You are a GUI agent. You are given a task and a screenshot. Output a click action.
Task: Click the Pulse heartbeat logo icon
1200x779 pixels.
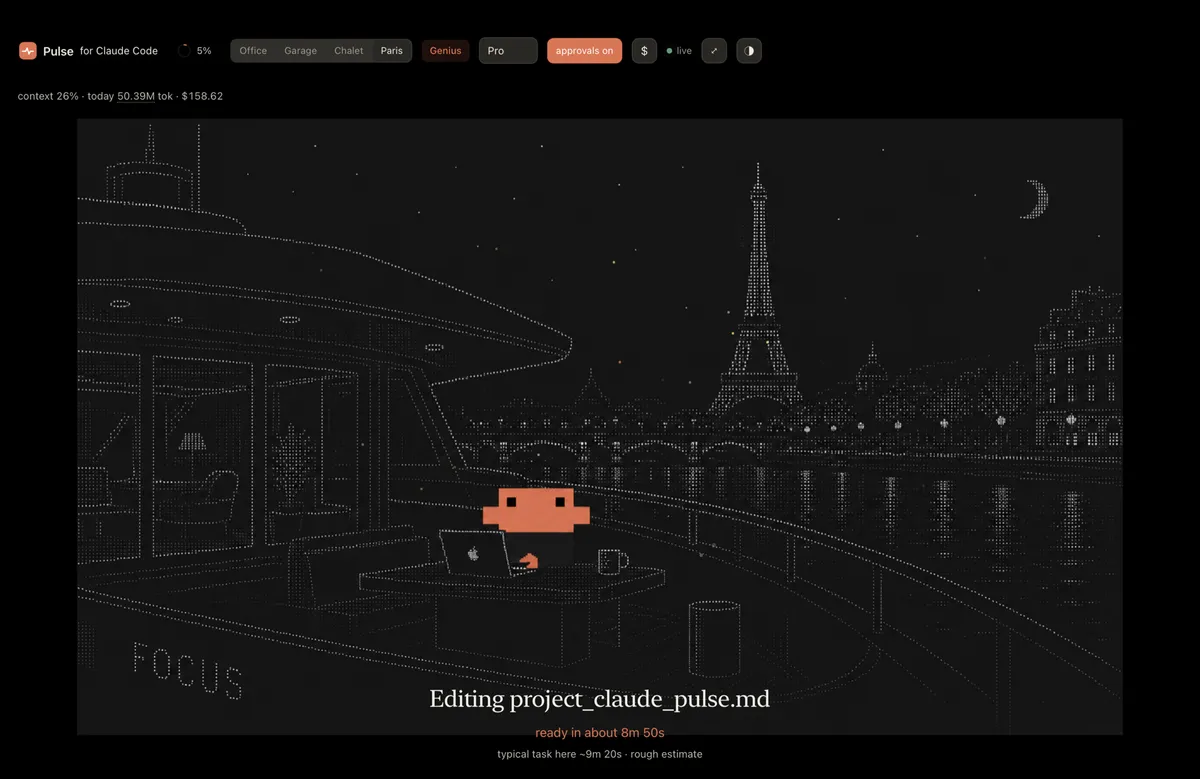28,50
